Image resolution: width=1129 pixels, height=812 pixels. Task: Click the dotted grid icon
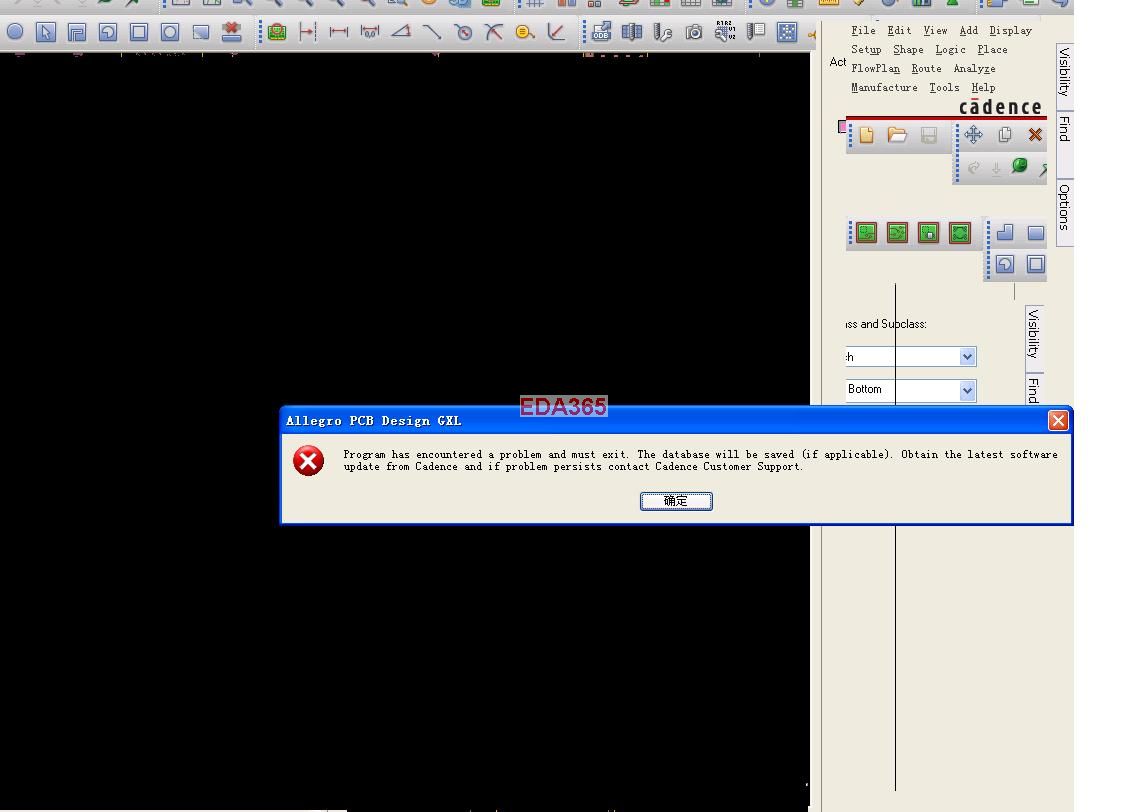pos(787,32)
